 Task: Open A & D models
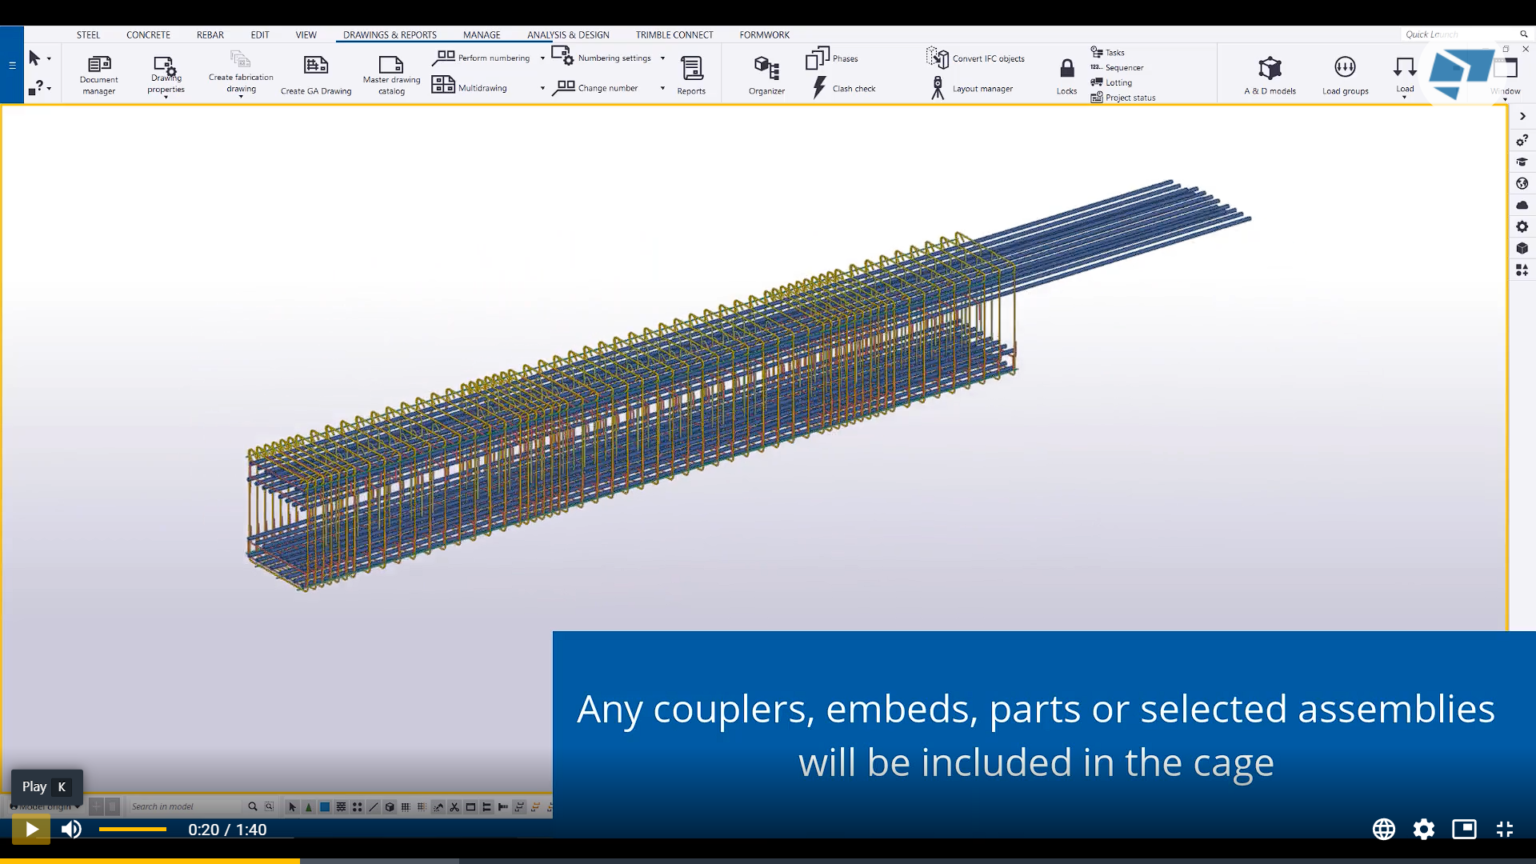point(1270,74)
